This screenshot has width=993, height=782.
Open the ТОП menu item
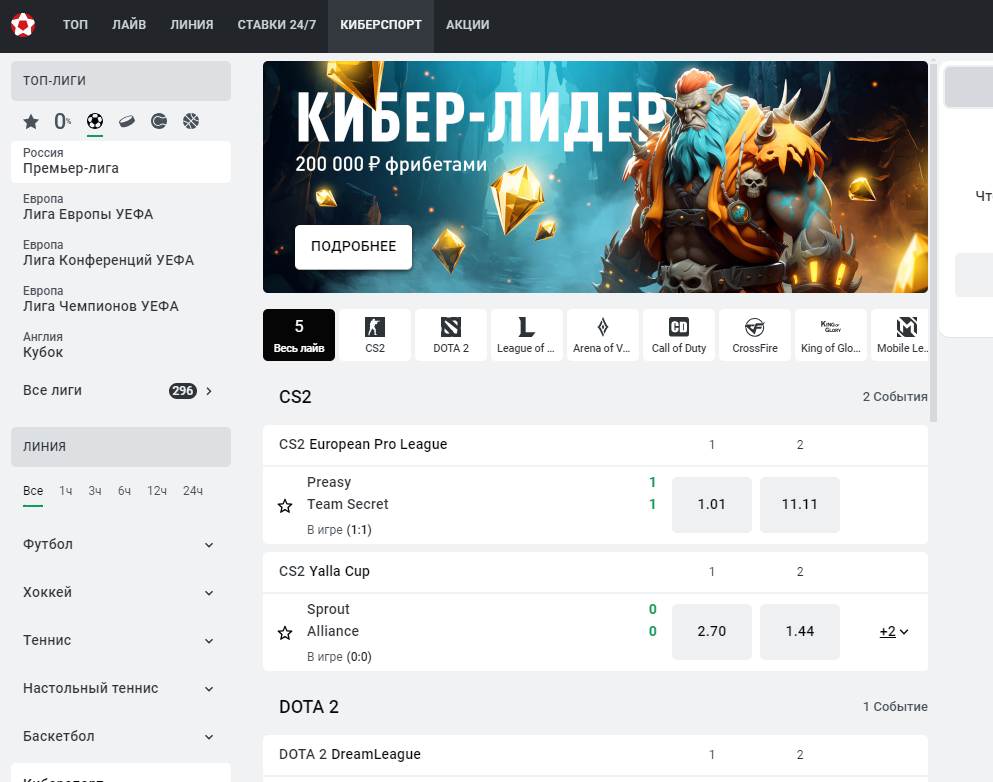click(75, 25)
